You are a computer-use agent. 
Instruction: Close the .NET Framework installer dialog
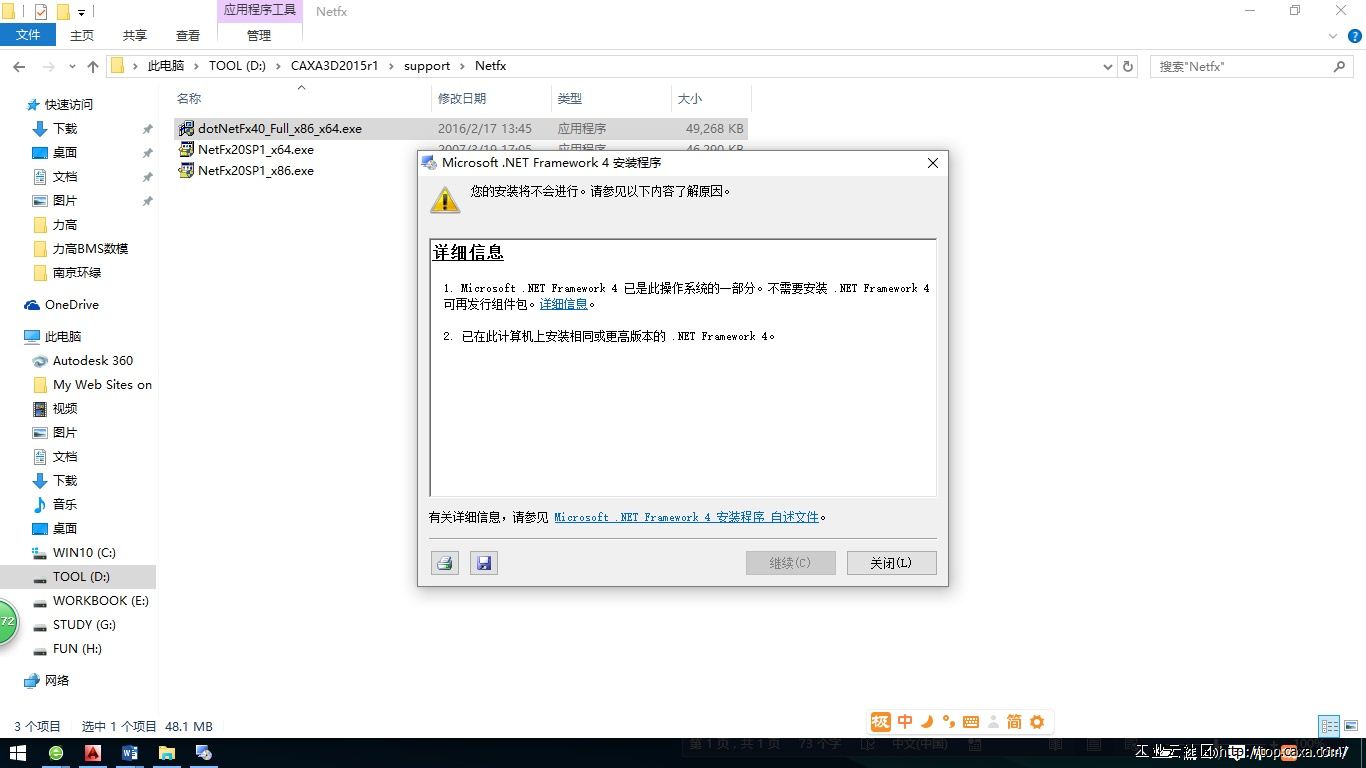[x=932, y=163]
